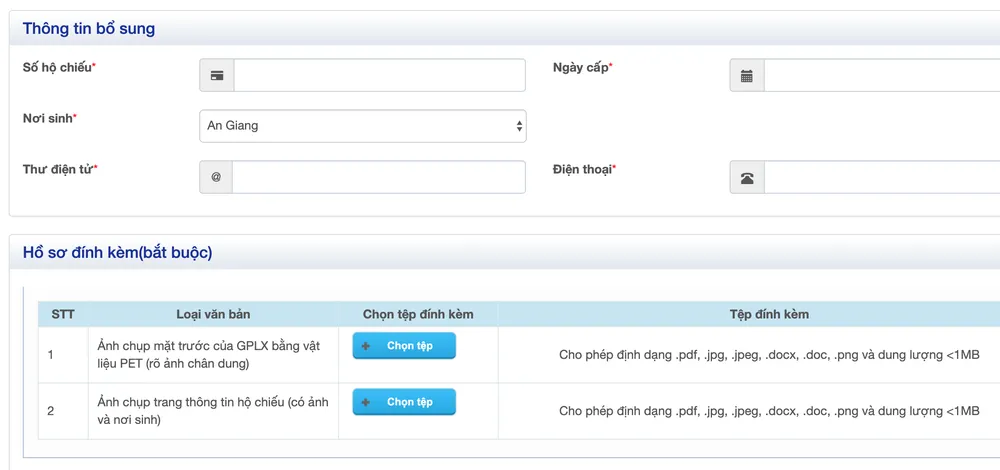Screen dimensions: 1000x470
Task: Open the Nơi sinh dropdown showing An Giang
Action: click(363, 126)
